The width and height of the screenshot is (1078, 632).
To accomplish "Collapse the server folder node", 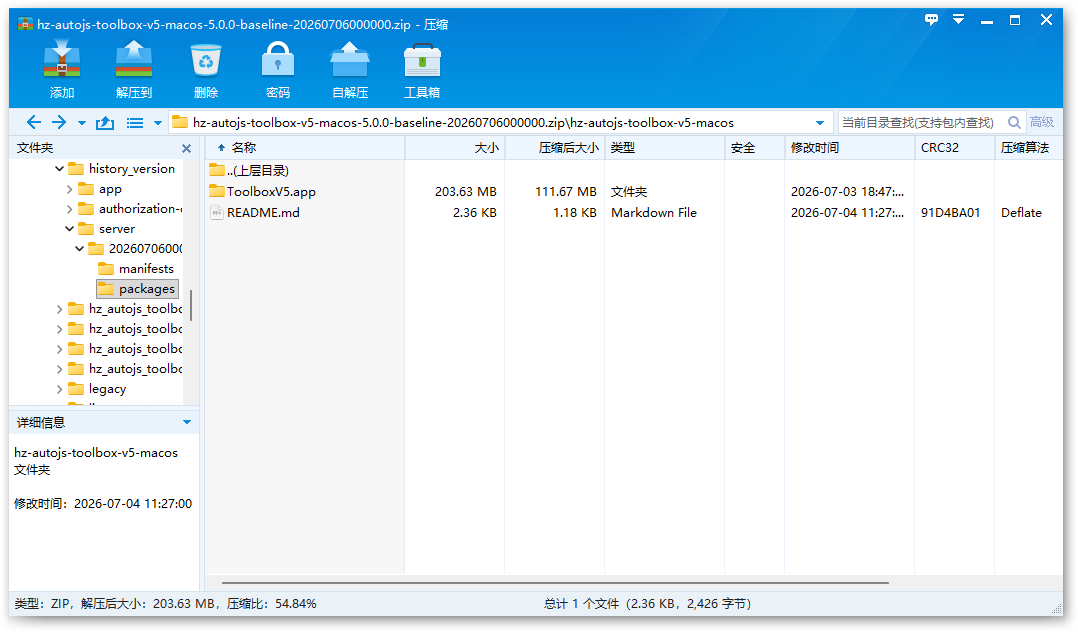I will point(69,228).
